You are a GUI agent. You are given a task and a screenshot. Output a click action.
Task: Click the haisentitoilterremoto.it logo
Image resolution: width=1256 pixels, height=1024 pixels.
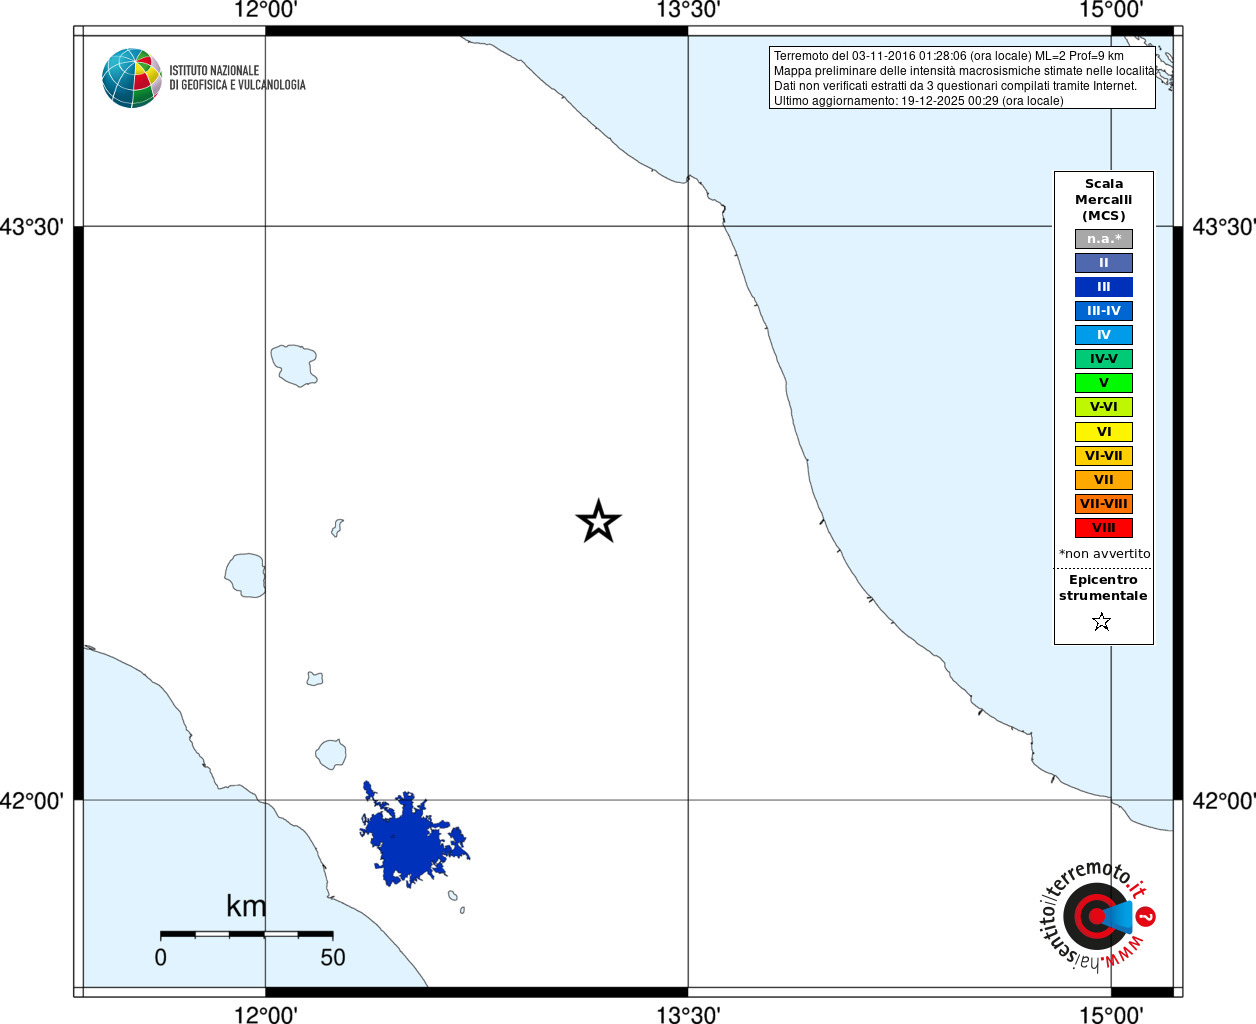(1098, 915)
